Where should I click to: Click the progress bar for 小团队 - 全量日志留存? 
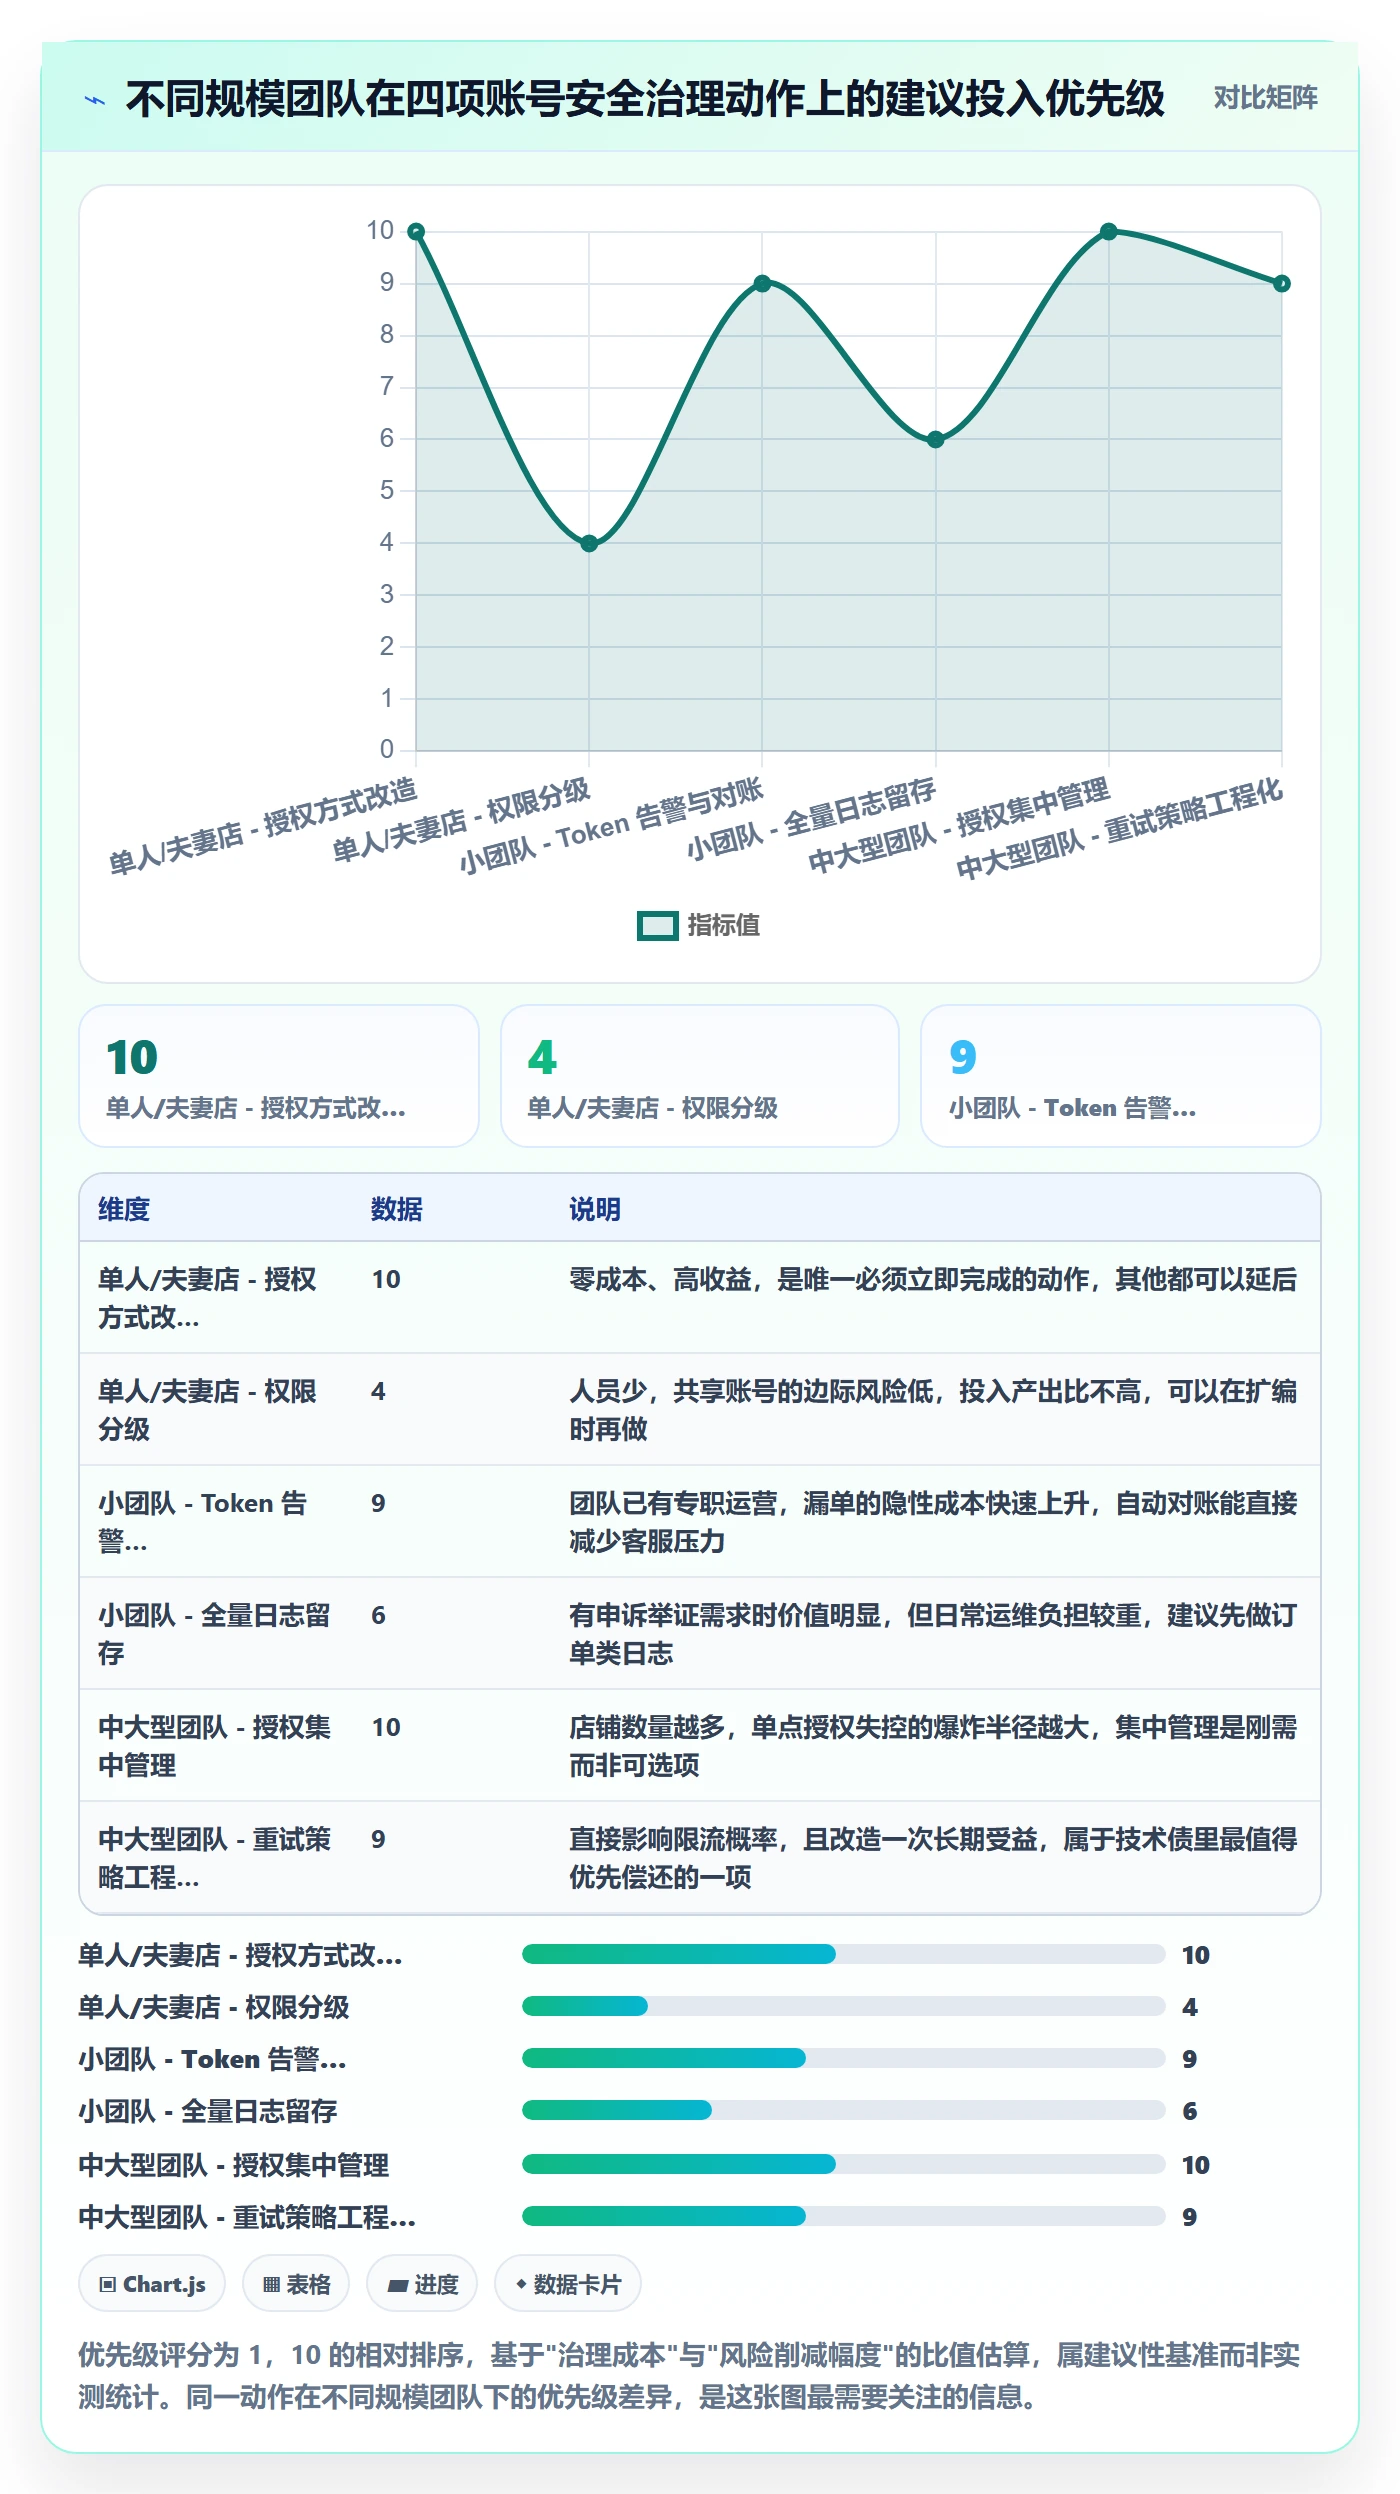tap(844, 2110)
